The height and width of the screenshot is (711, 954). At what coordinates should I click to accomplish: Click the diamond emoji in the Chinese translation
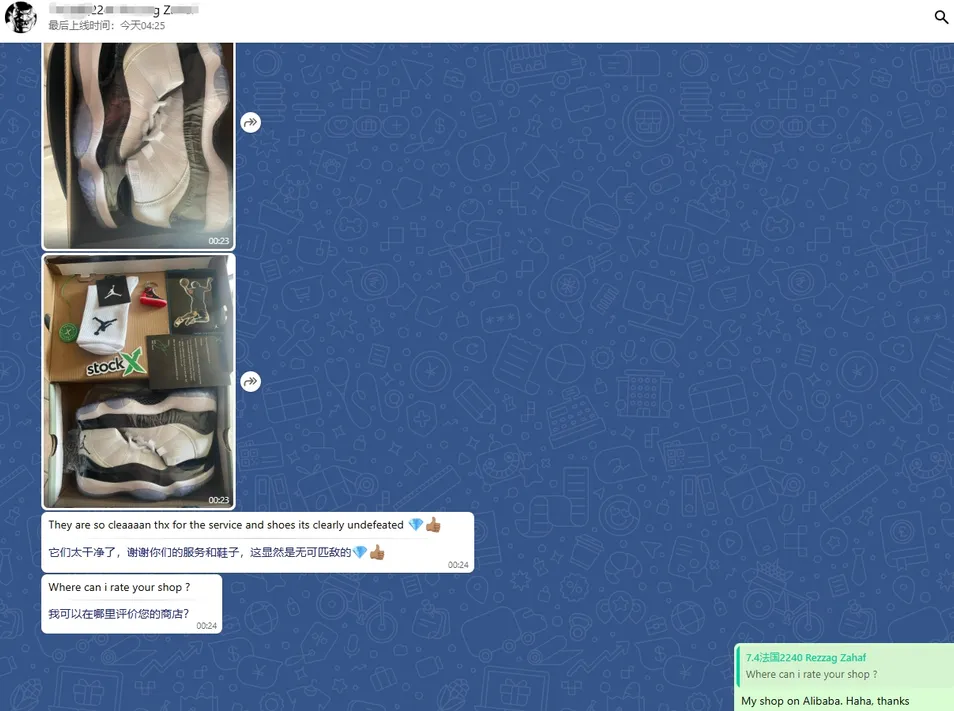360,552
